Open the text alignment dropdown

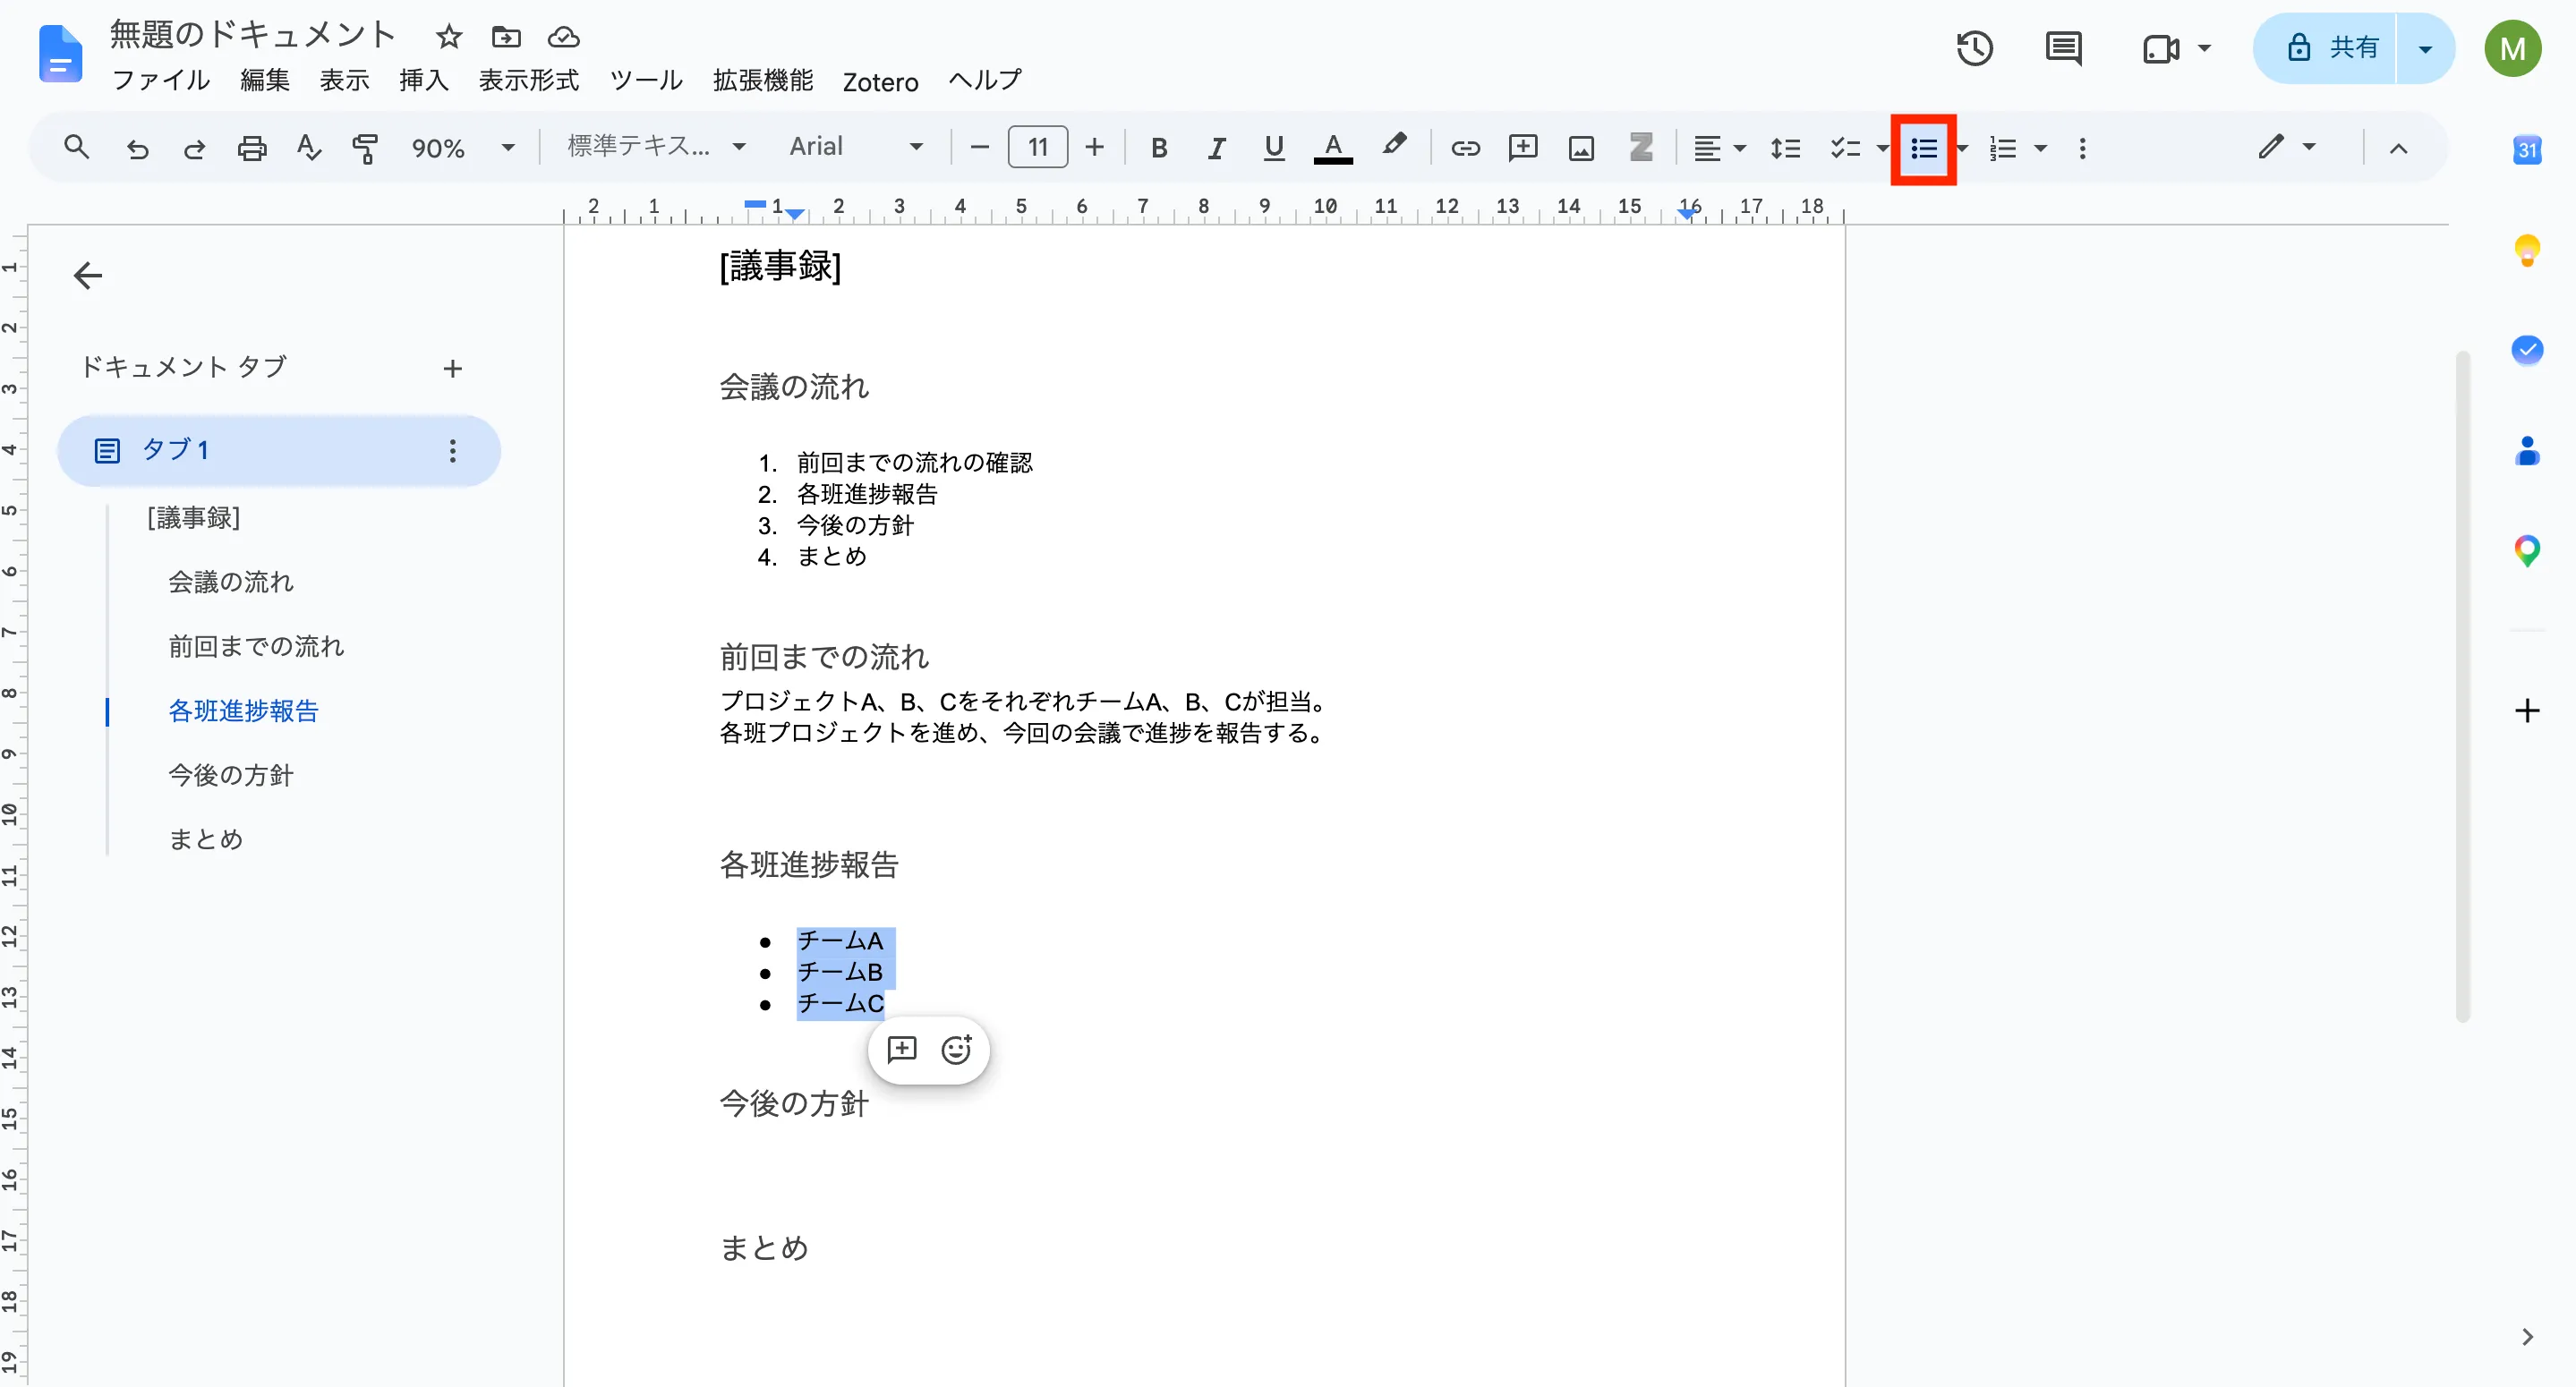(x=1719, y=149)
